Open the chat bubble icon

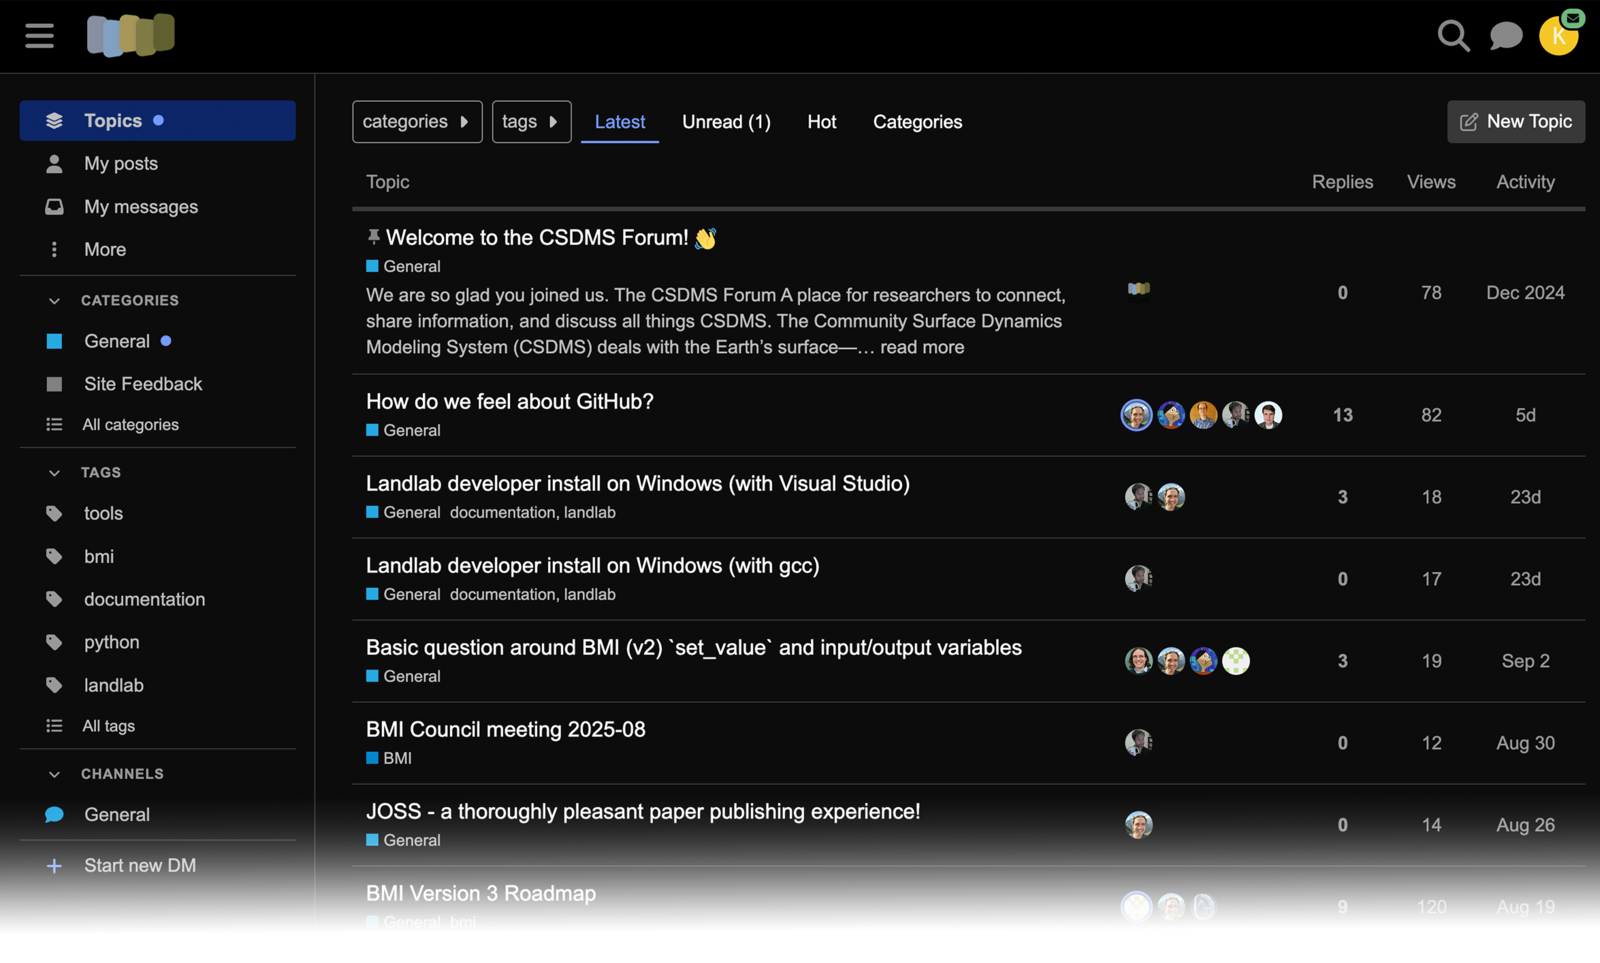[x=1505, y=36]
